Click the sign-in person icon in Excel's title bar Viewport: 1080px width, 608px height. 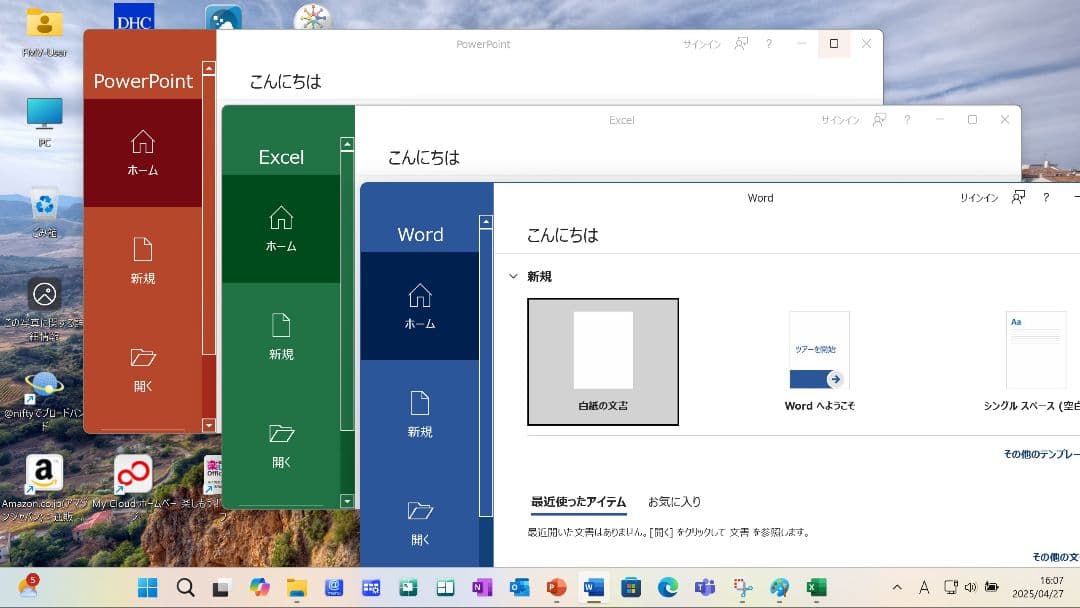tap(879, 119)
